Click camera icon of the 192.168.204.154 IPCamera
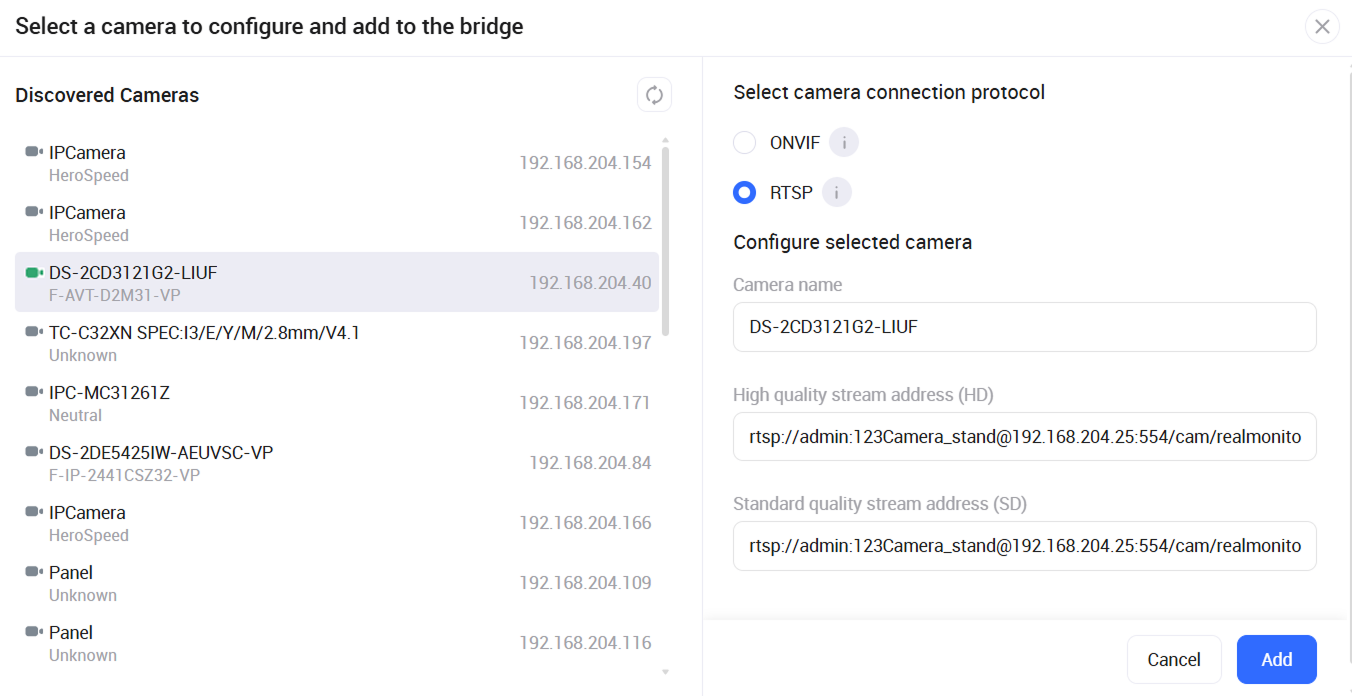Viewport: 1352px width, 696px height. coord(34,152)
